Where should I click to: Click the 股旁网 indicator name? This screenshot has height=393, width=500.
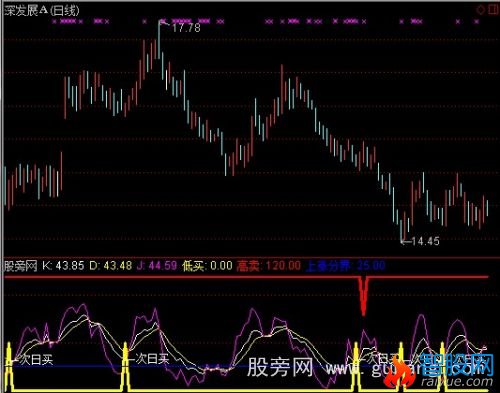point(21,266)
